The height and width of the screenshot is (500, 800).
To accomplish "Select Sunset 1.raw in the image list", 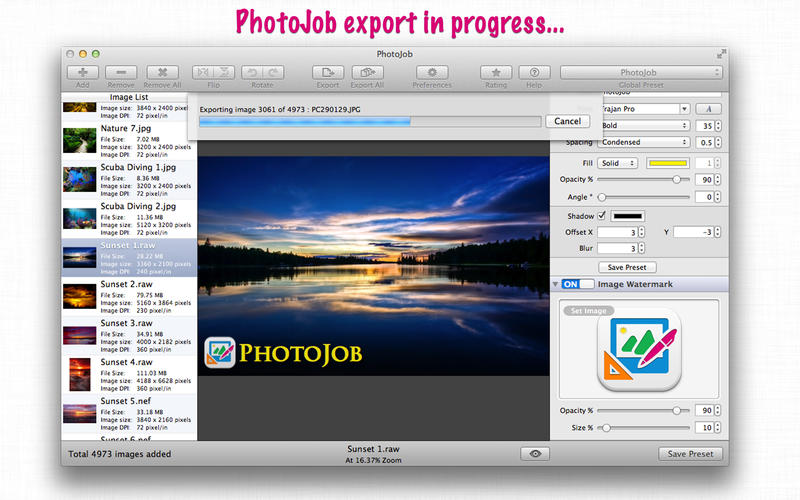I will 129,258.
